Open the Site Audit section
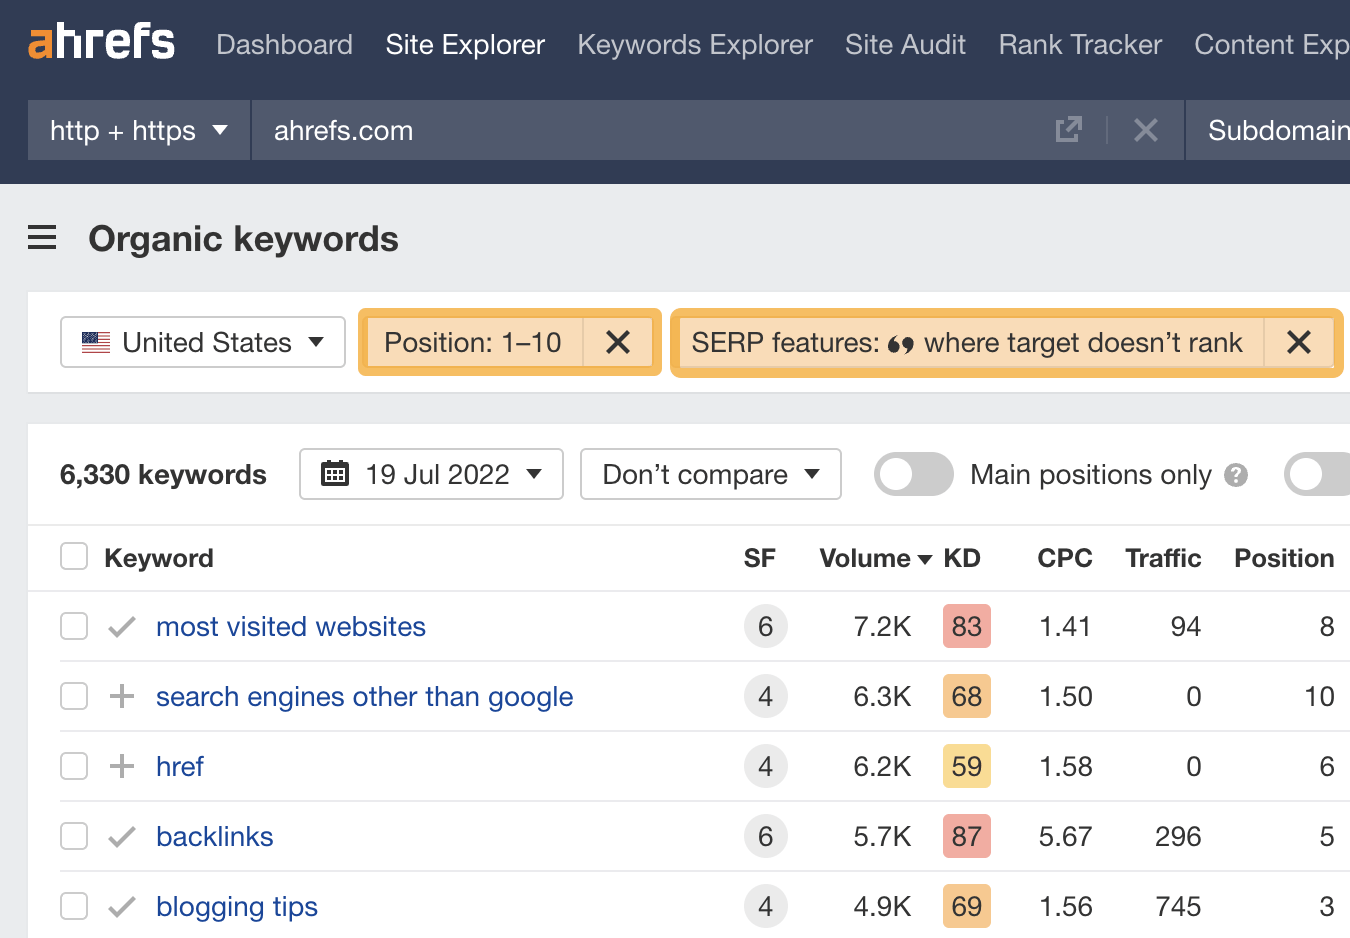Image resolution: width=1350 pixels, height=938 pixels. click(905, 44)
